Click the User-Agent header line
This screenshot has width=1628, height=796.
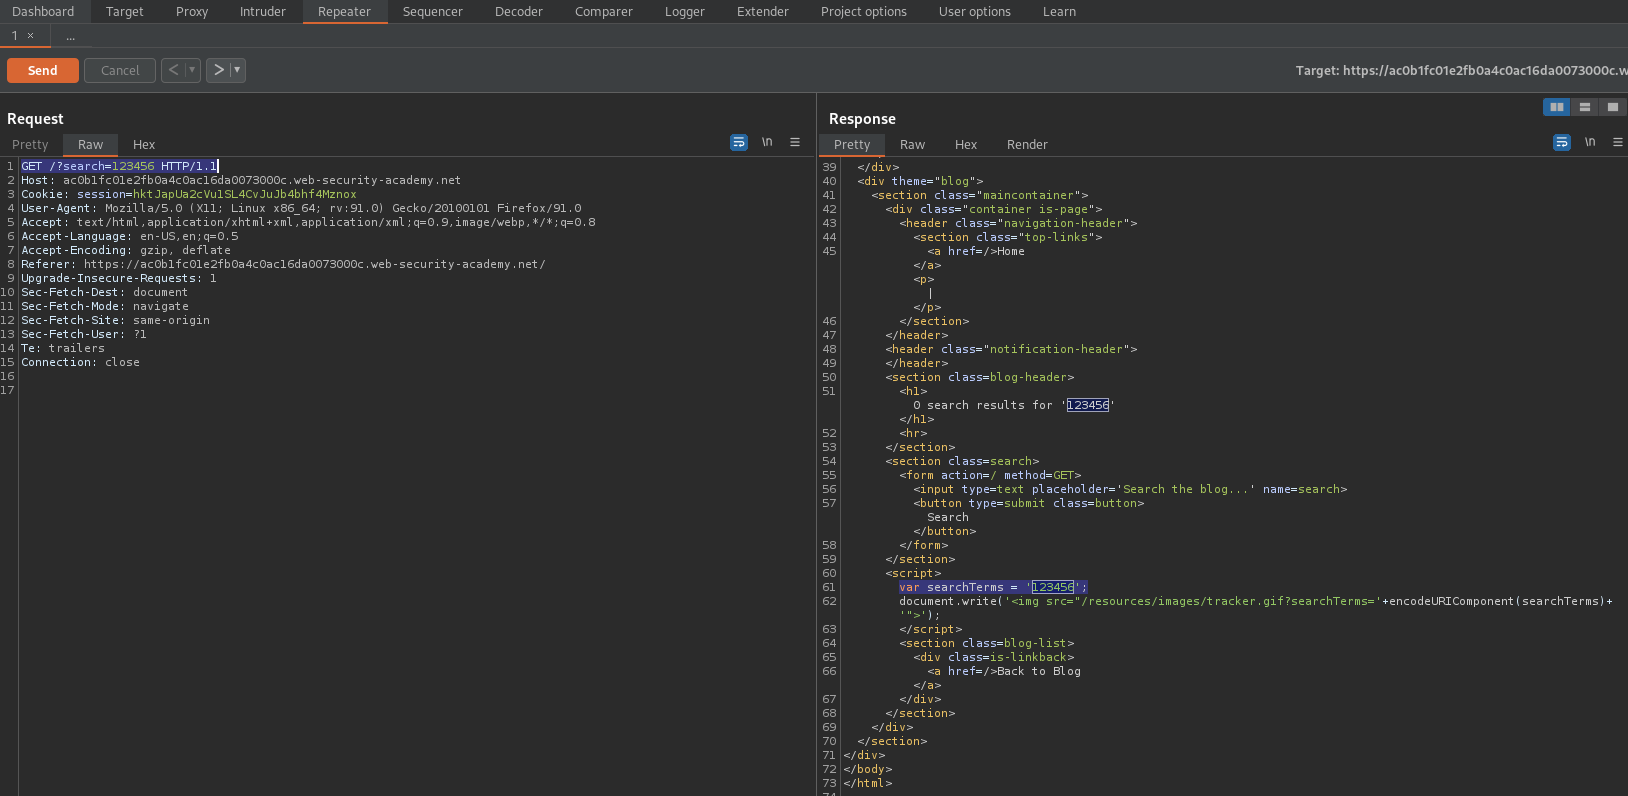pos(301,208)
